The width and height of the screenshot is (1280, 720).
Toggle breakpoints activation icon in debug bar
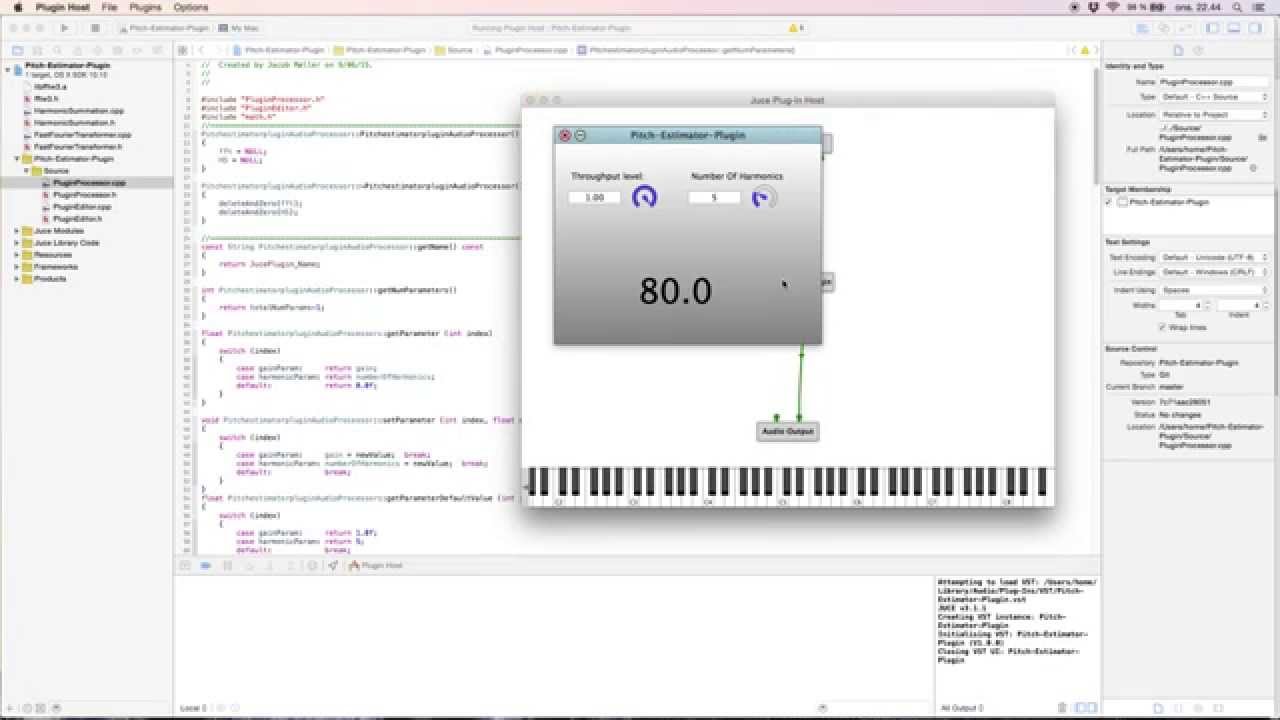click(x=205, y=566)
